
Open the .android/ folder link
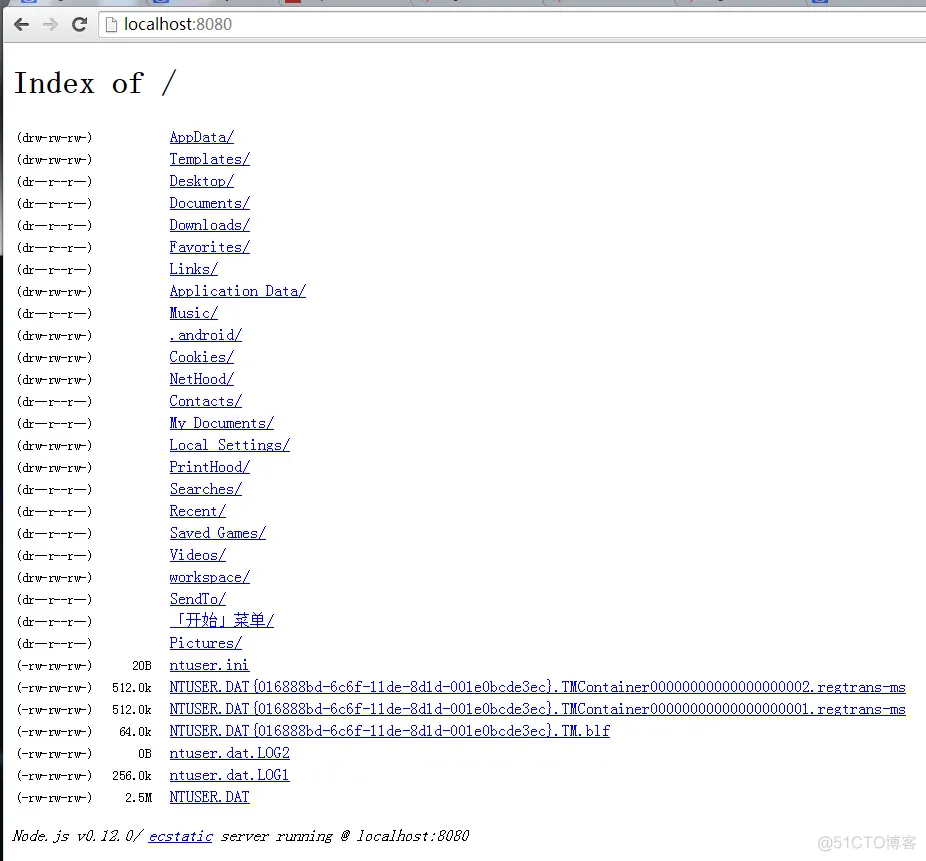pyautogui.click(x=205, y=335)
